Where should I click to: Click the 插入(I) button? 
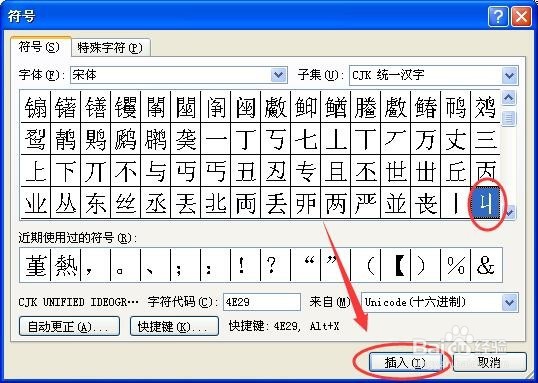[405, 362]
